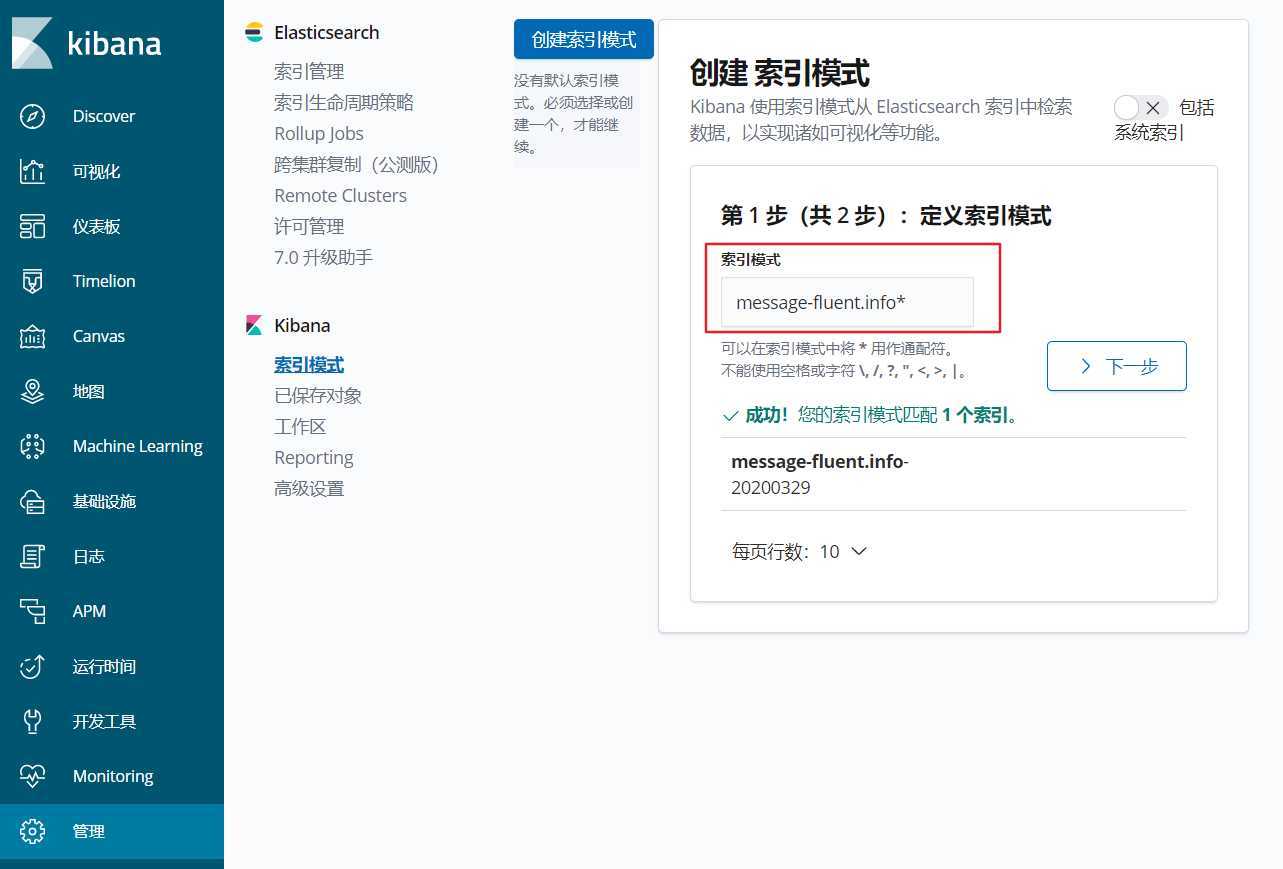Select 地图 label in sidebar
Viewport: 1283px width, 869px height.
pyautogui.click(x=89, y=391)
